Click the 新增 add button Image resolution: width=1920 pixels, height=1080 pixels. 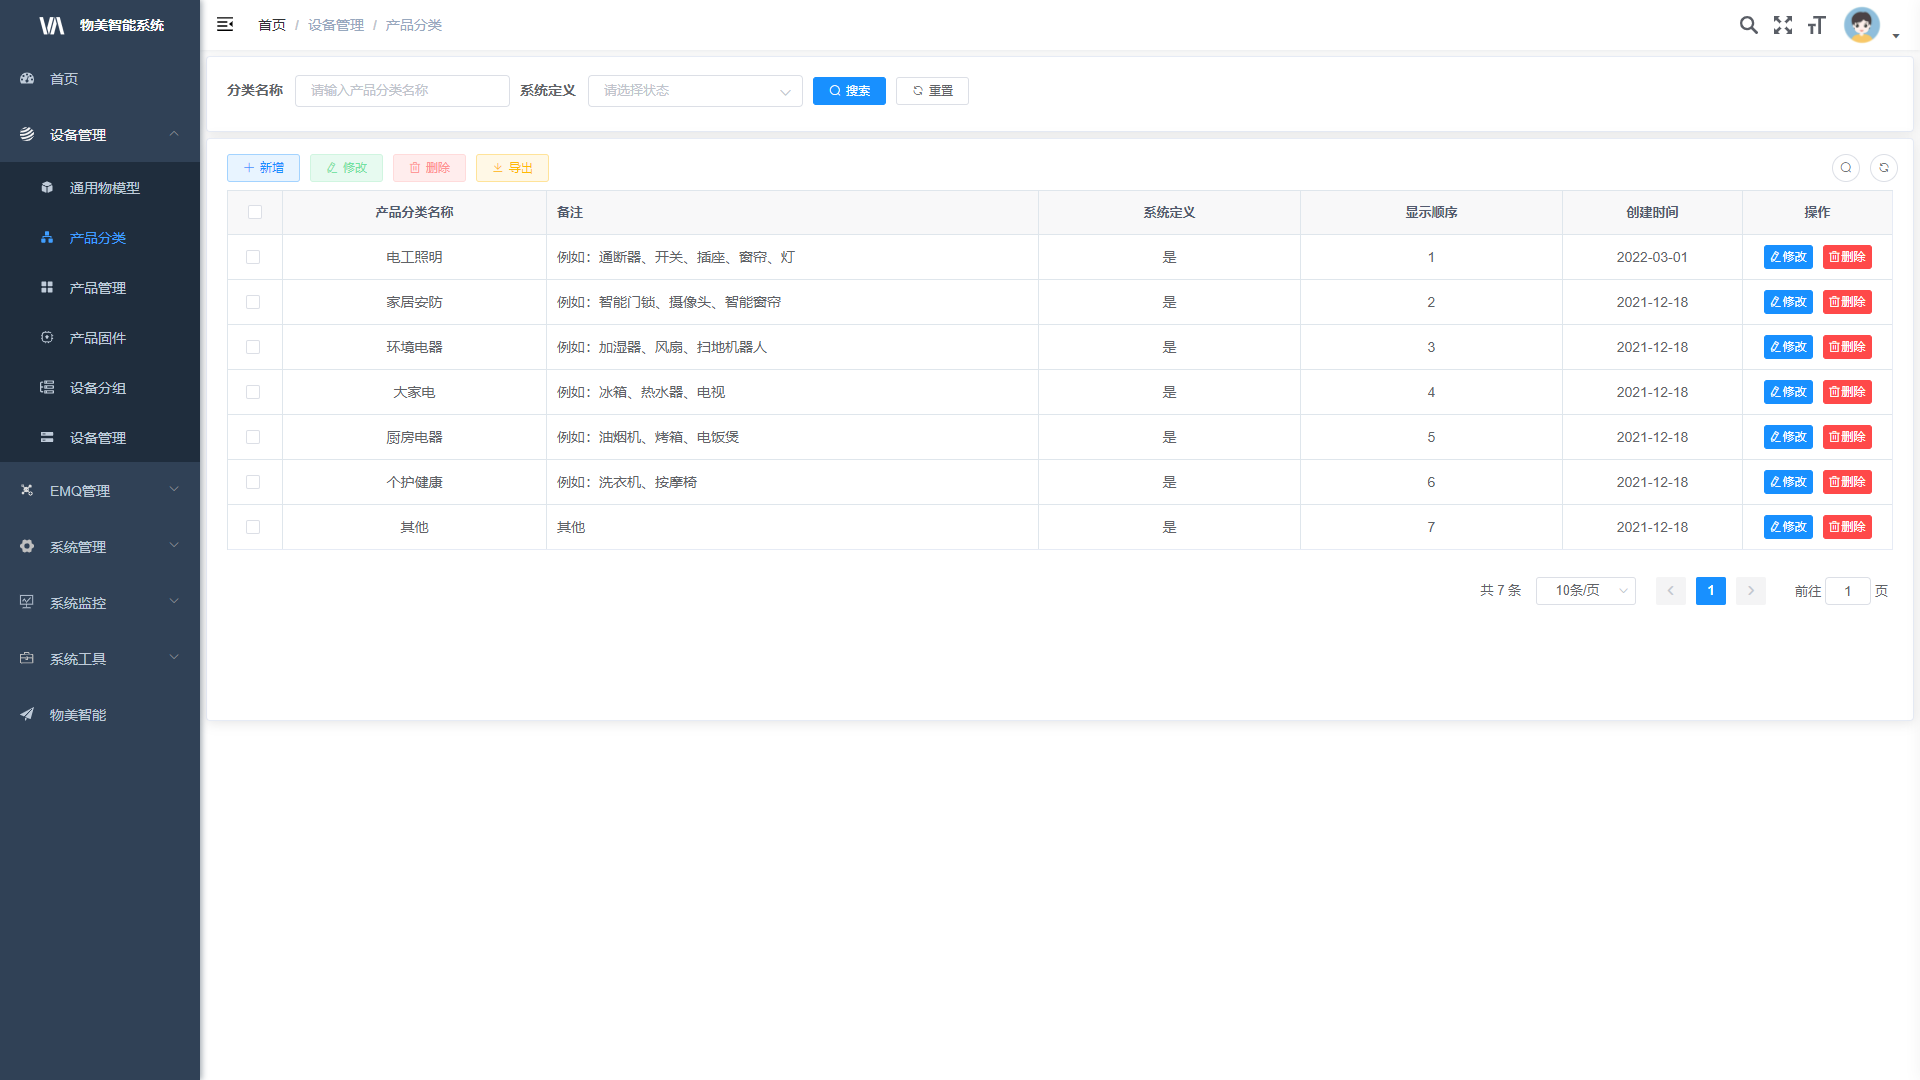tap(263, 168)
